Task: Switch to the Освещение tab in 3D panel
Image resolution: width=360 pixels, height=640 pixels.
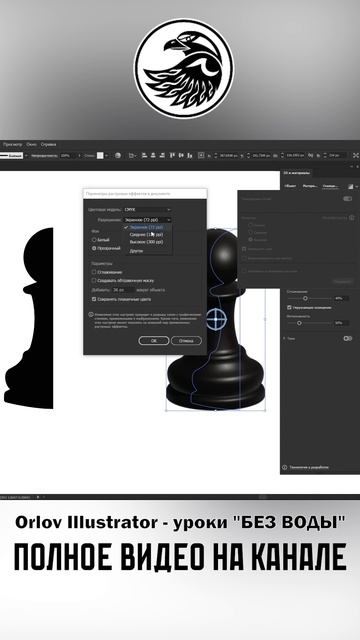Action: pos(330,186)
